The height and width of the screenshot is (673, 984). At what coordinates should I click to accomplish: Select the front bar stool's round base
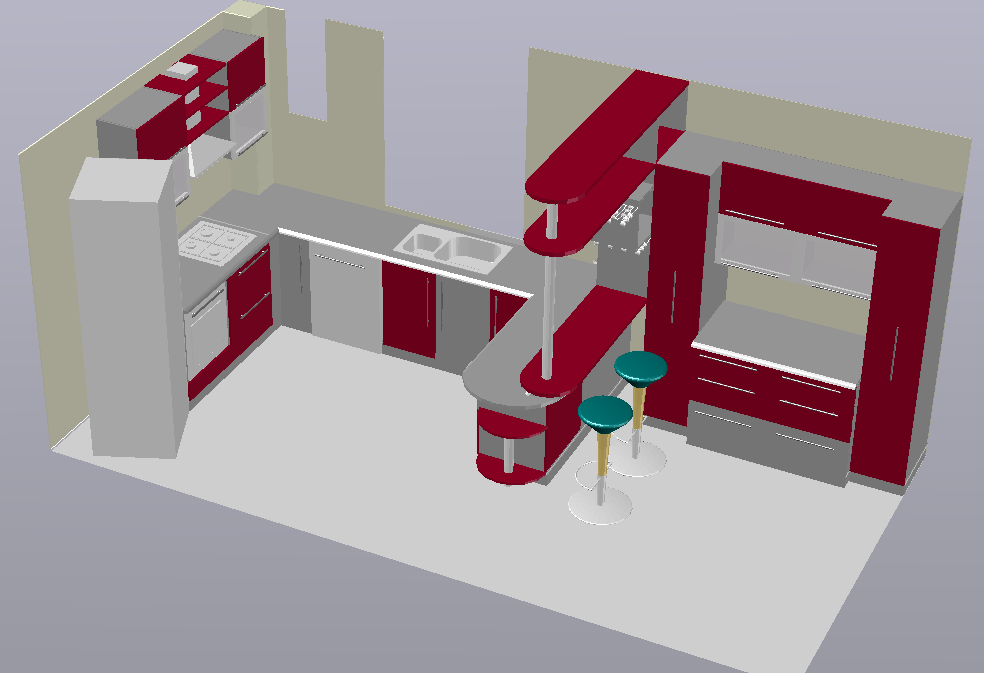click(600, 507)
